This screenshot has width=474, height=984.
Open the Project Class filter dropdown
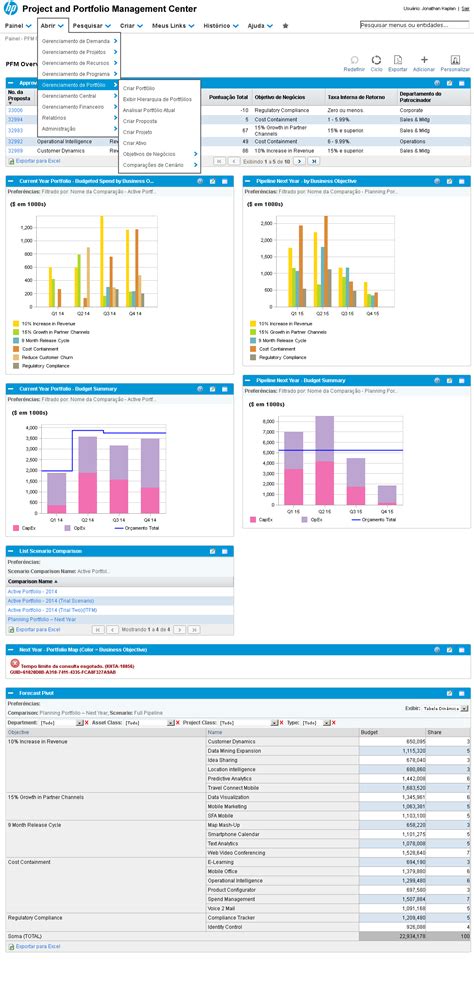pyautogui.click(x=274, y=723)
